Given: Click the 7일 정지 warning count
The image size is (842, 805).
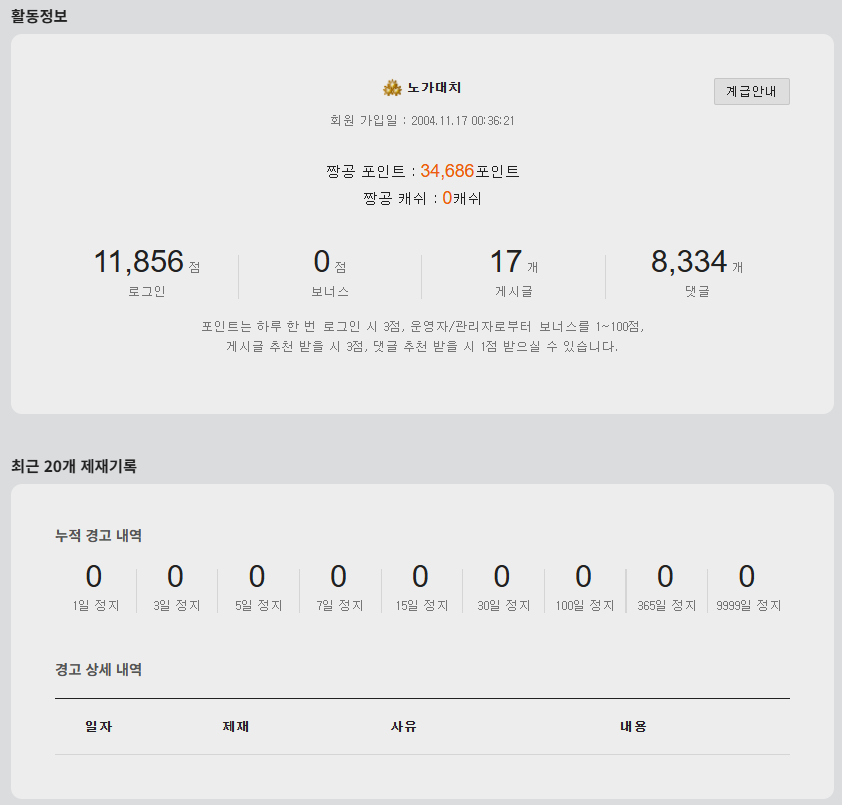Looking at the screenshot, I should (x=339, y=577).
